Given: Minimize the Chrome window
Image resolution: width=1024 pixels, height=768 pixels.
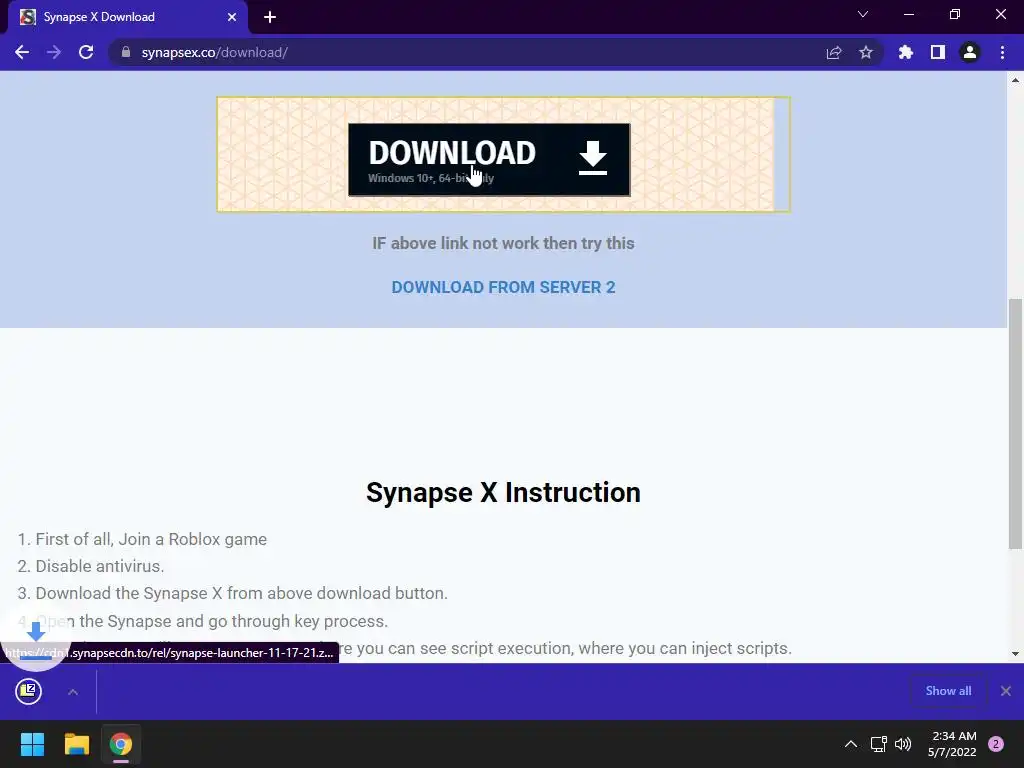Looking at the screenshot, I should (908, 14).
